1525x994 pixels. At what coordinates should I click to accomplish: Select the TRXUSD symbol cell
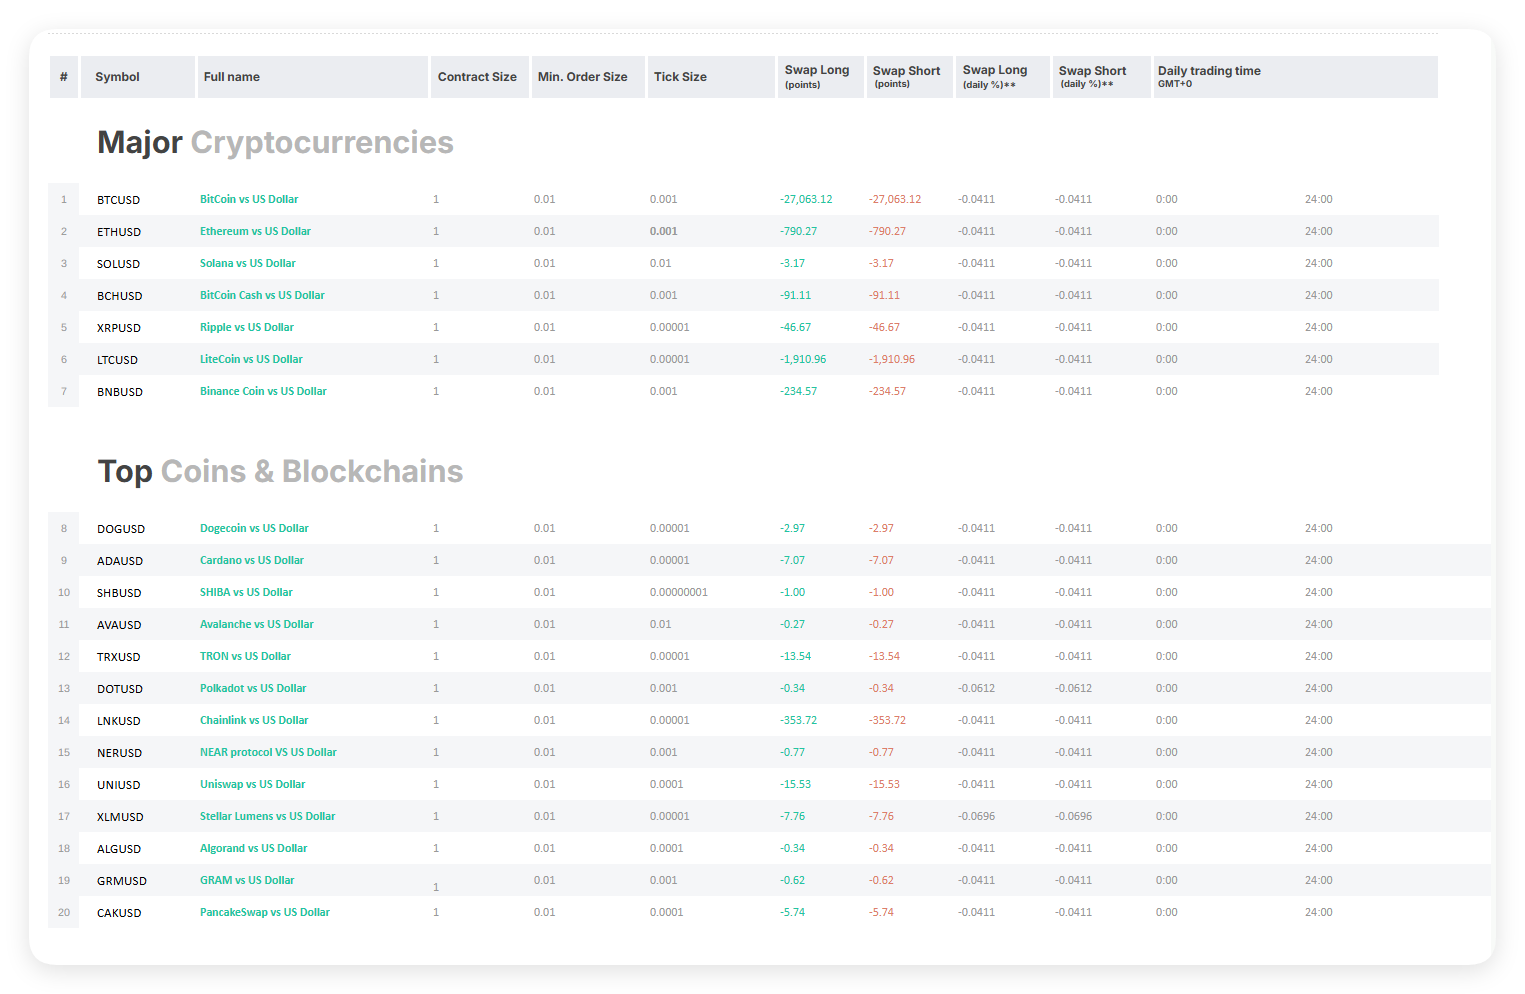click(119, 657)
